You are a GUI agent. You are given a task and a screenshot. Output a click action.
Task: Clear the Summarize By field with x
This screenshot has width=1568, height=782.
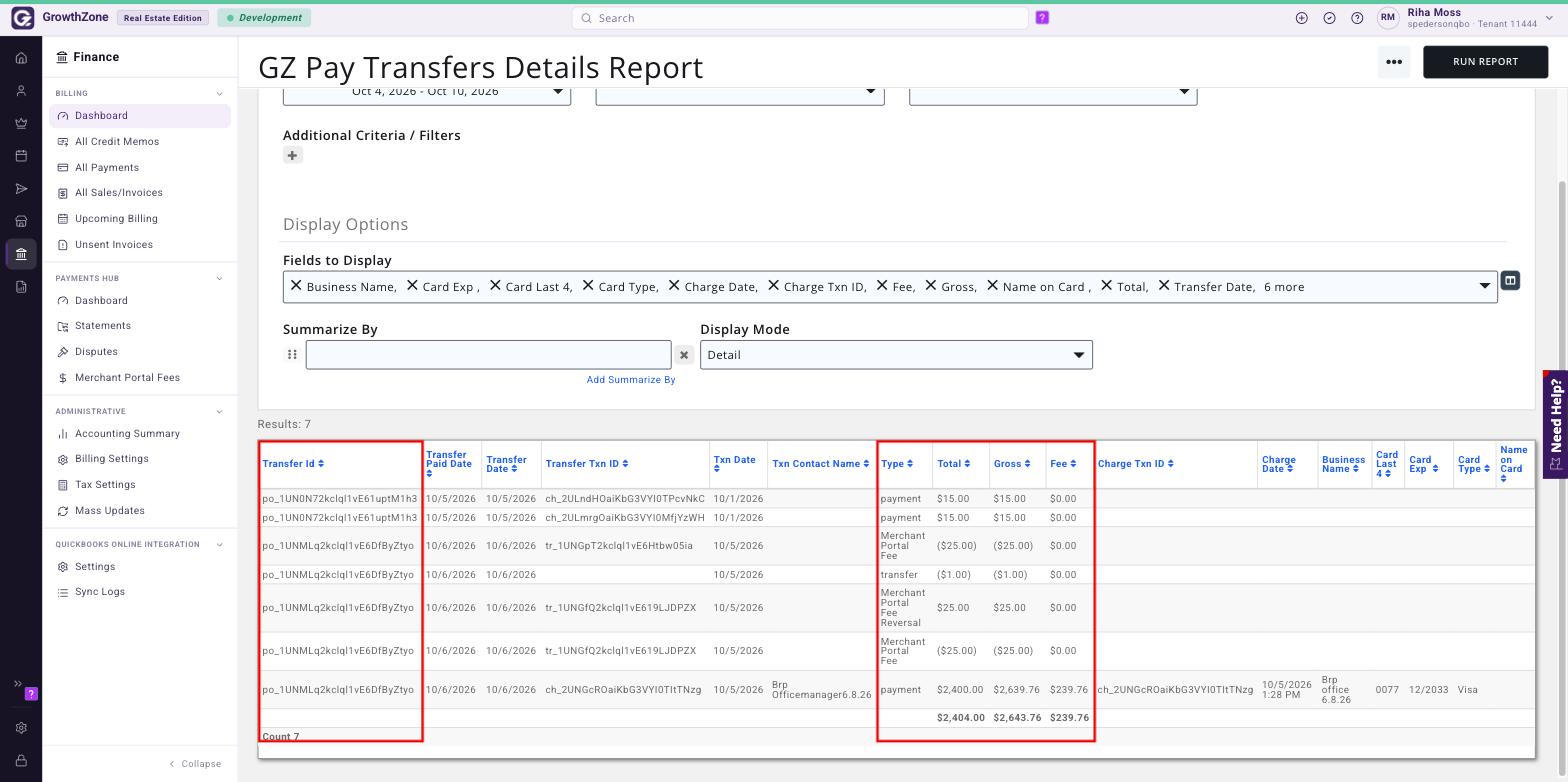684,355
